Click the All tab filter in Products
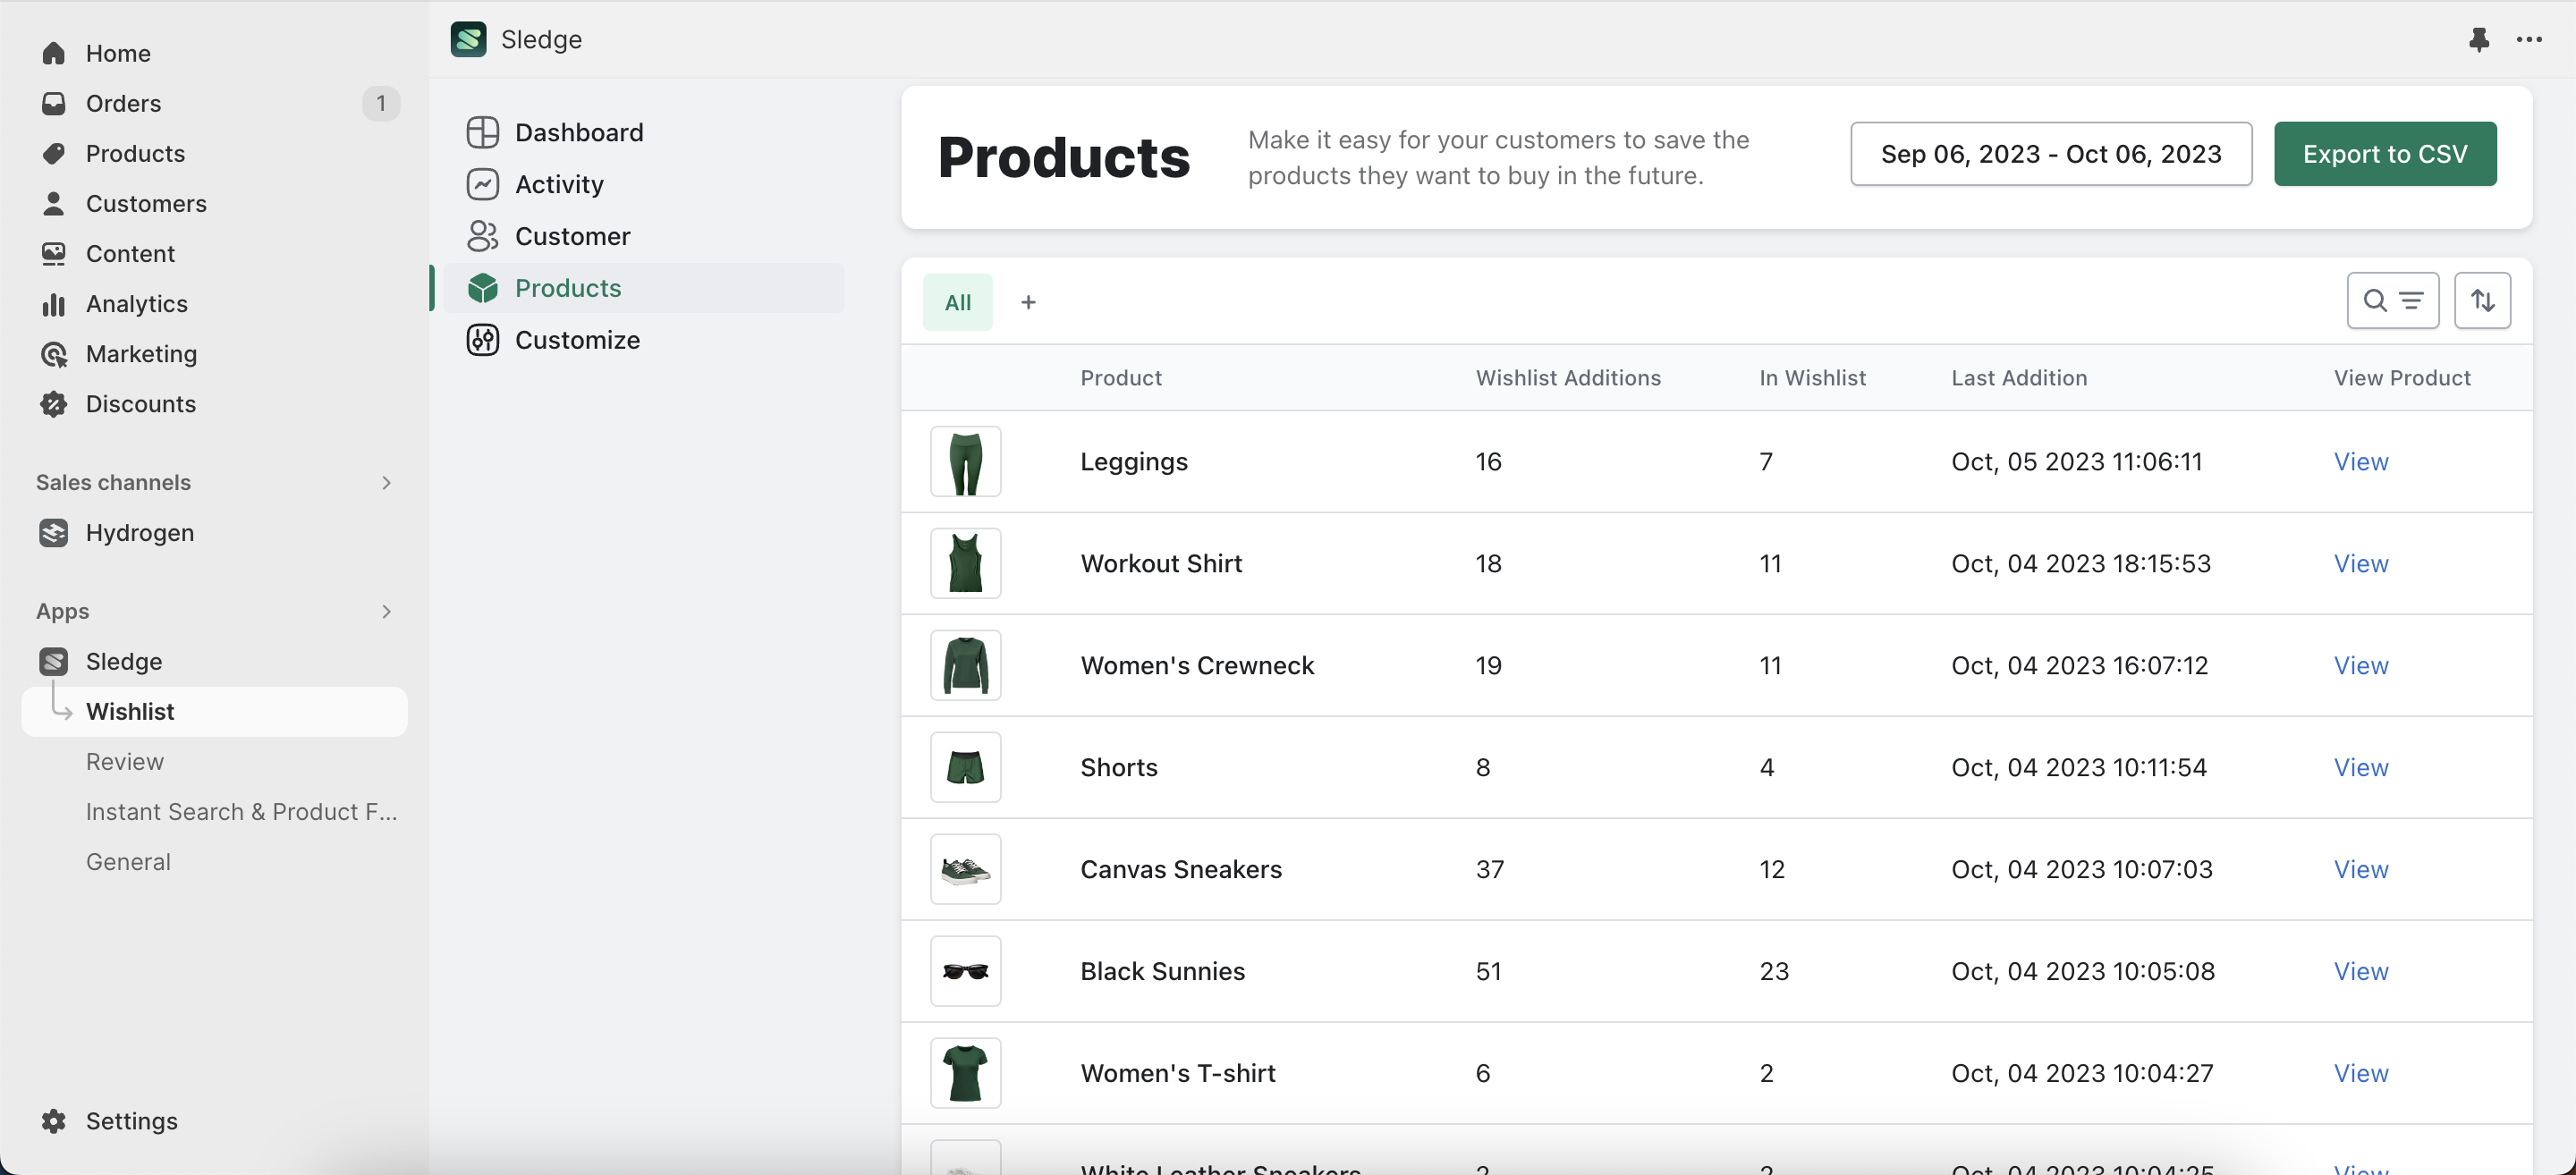The width and height of the screenshot is (2576, 1175). [958, 300]
